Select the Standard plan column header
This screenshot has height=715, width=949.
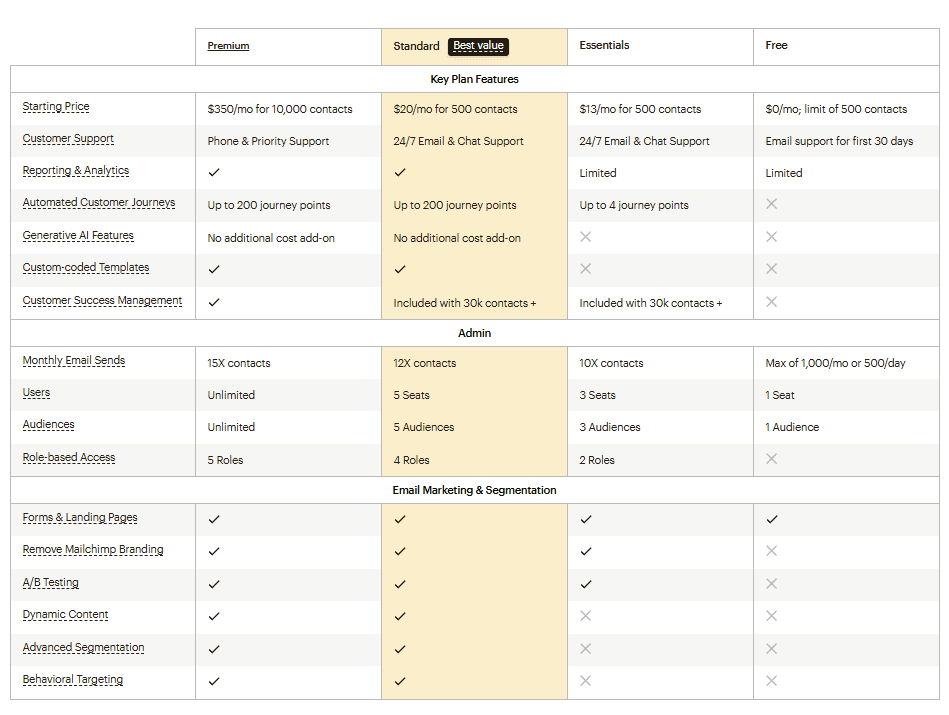tap(416, 46)
